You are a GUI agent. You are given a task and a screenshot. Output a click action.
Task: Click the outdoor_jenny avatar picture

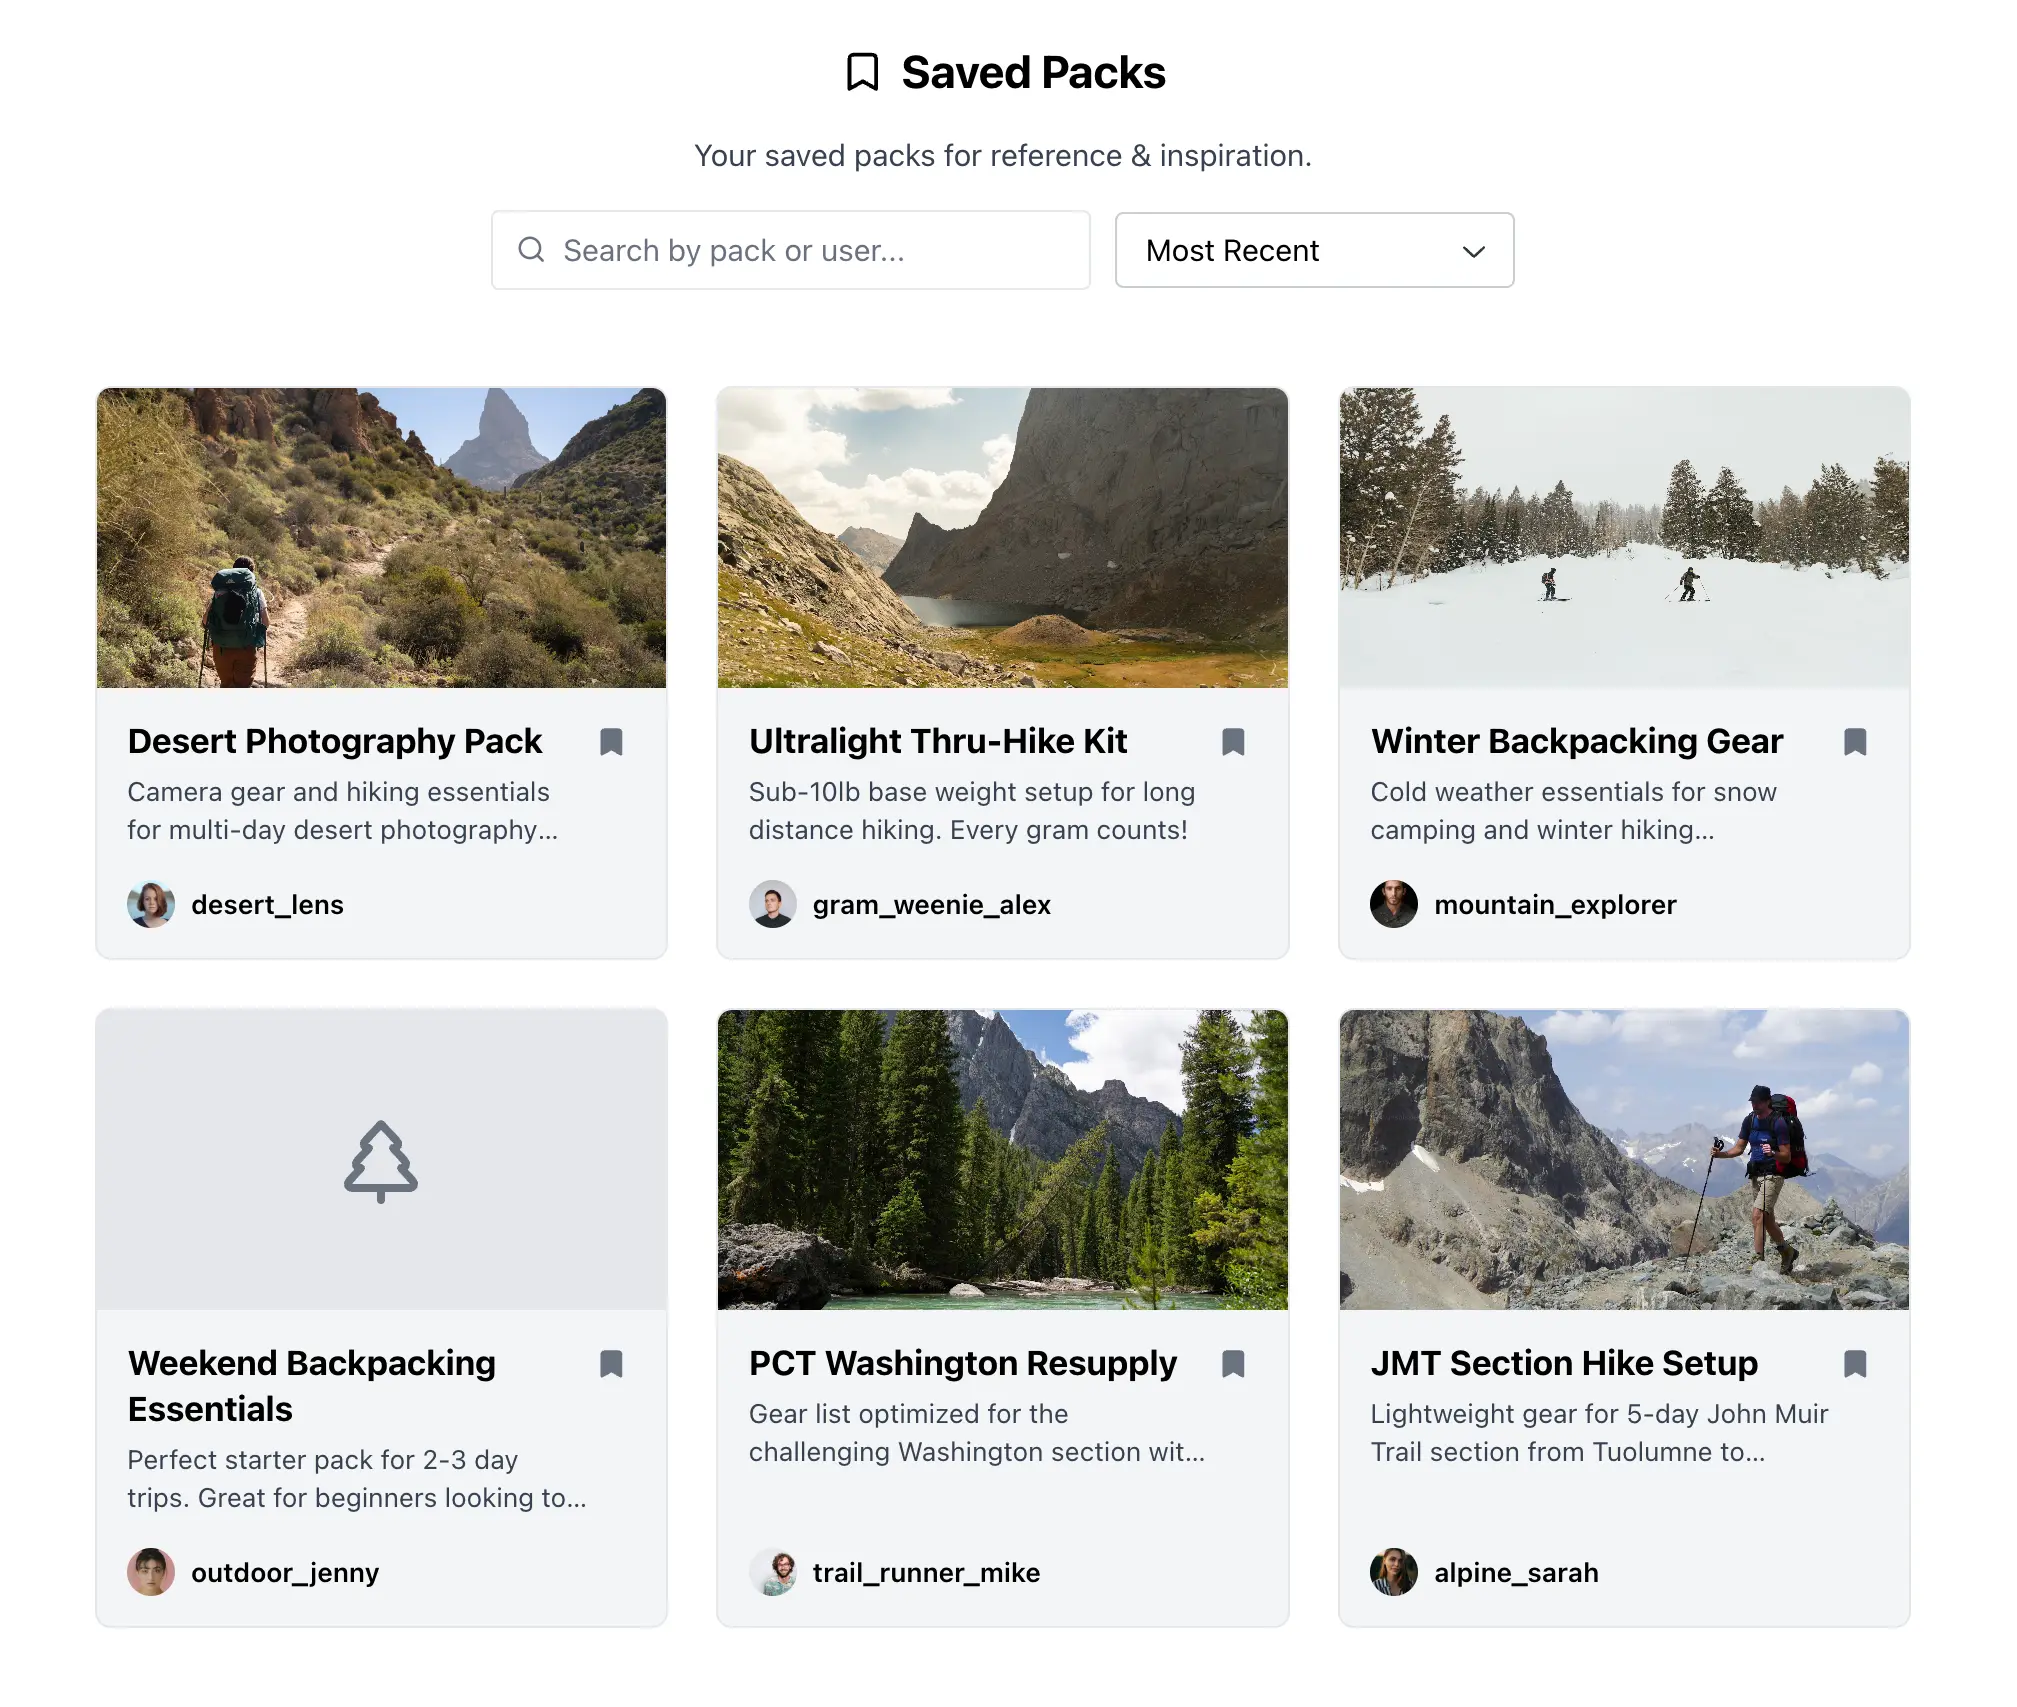pos(151,1572)
